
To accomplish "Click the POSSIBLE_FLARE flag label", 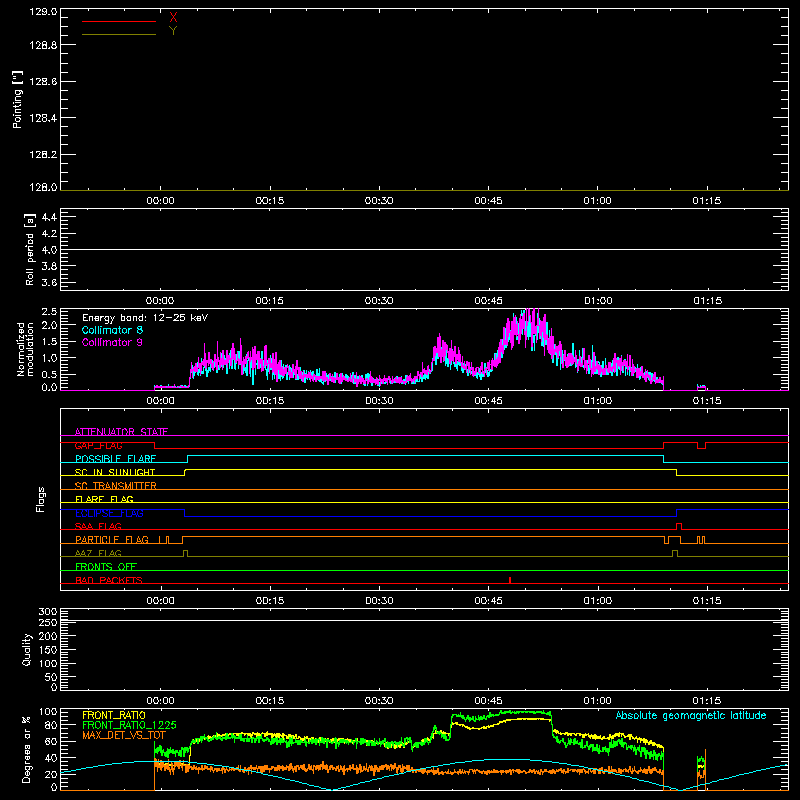I will [115, 459].
